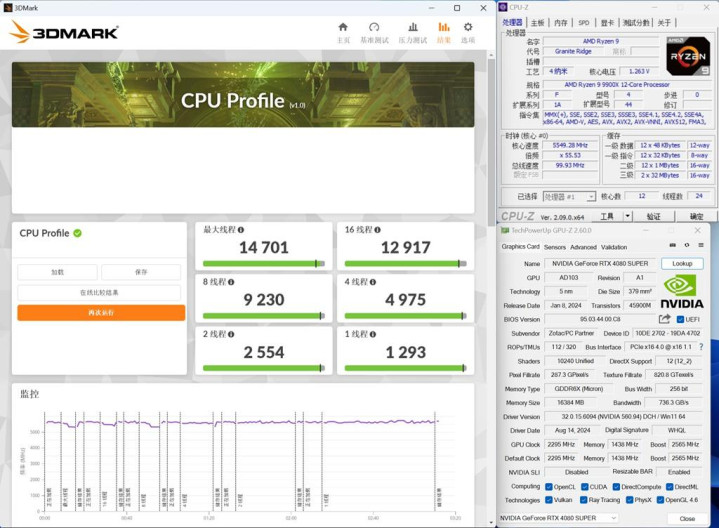Click the CPU Profile banner image
The width and height of the screenshot is (719, 528).
pyautogui.click(x=243, y=94)
